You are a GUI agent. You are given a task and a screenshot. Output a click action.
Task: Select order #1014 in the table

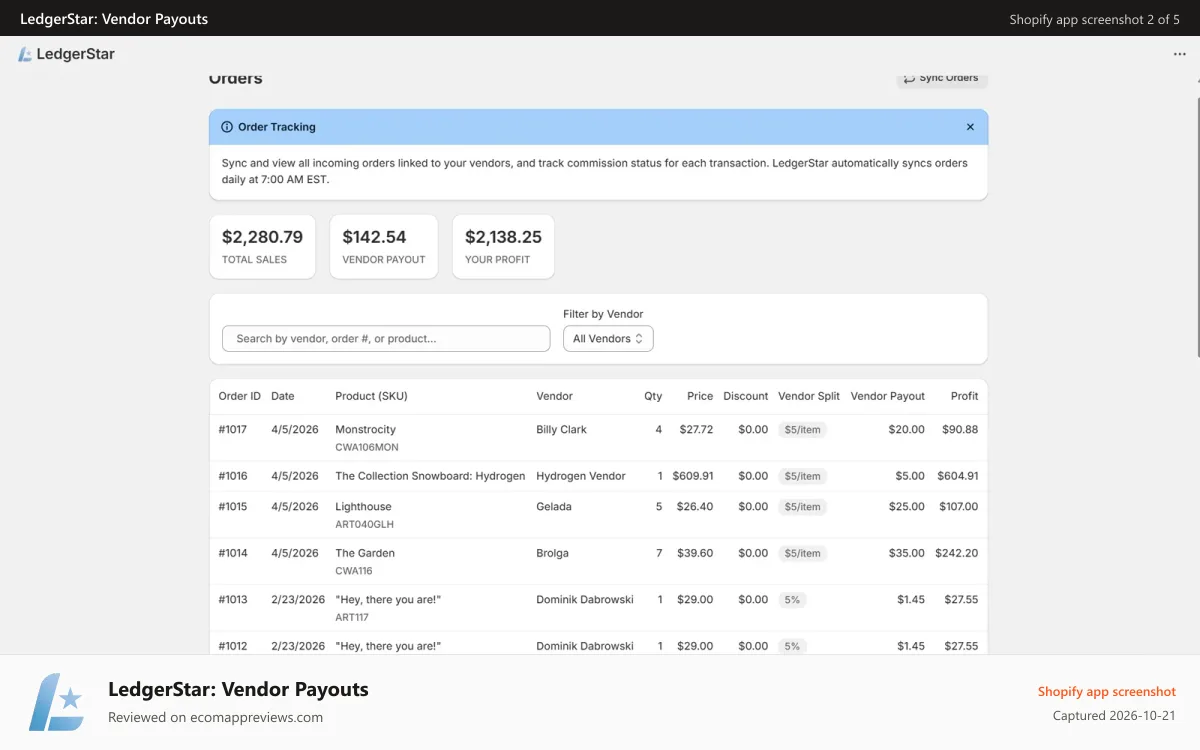pyautogui.click(x=598, y=561)
